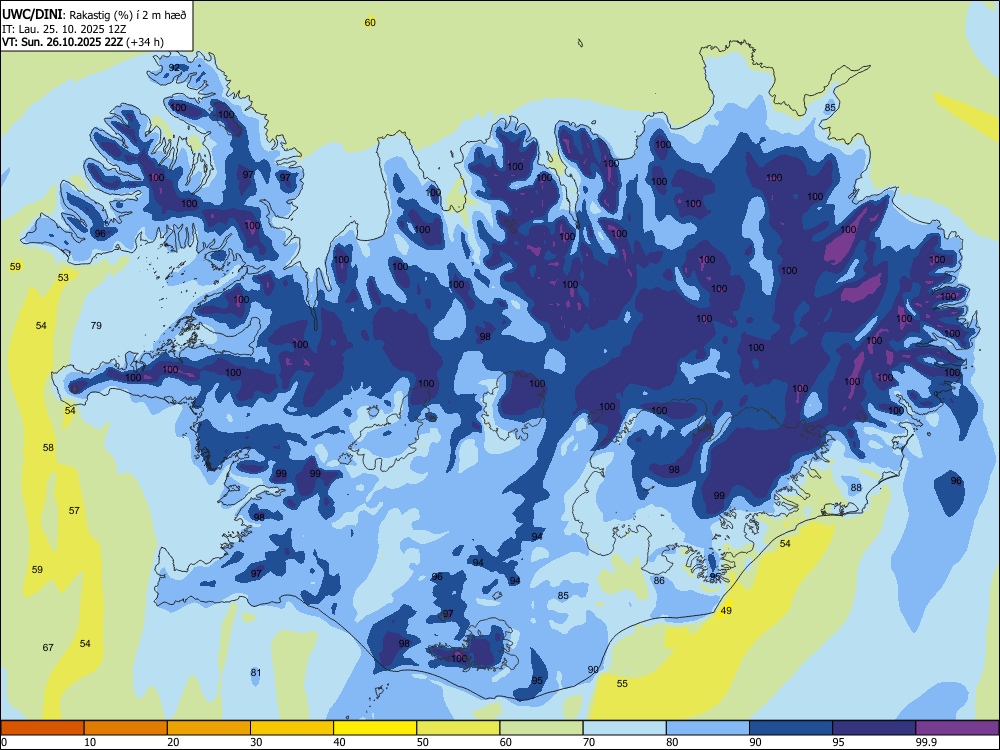
Task: Click the map value '86' near Vatnajökull's south edge
Action: coord(659,580)
